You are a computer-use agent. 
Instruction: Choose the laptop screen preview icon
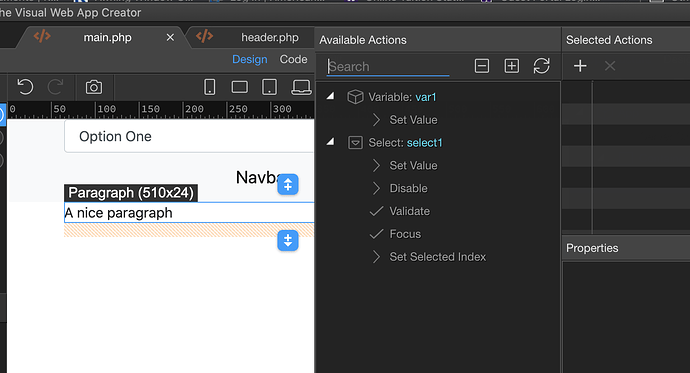[301, 87]
